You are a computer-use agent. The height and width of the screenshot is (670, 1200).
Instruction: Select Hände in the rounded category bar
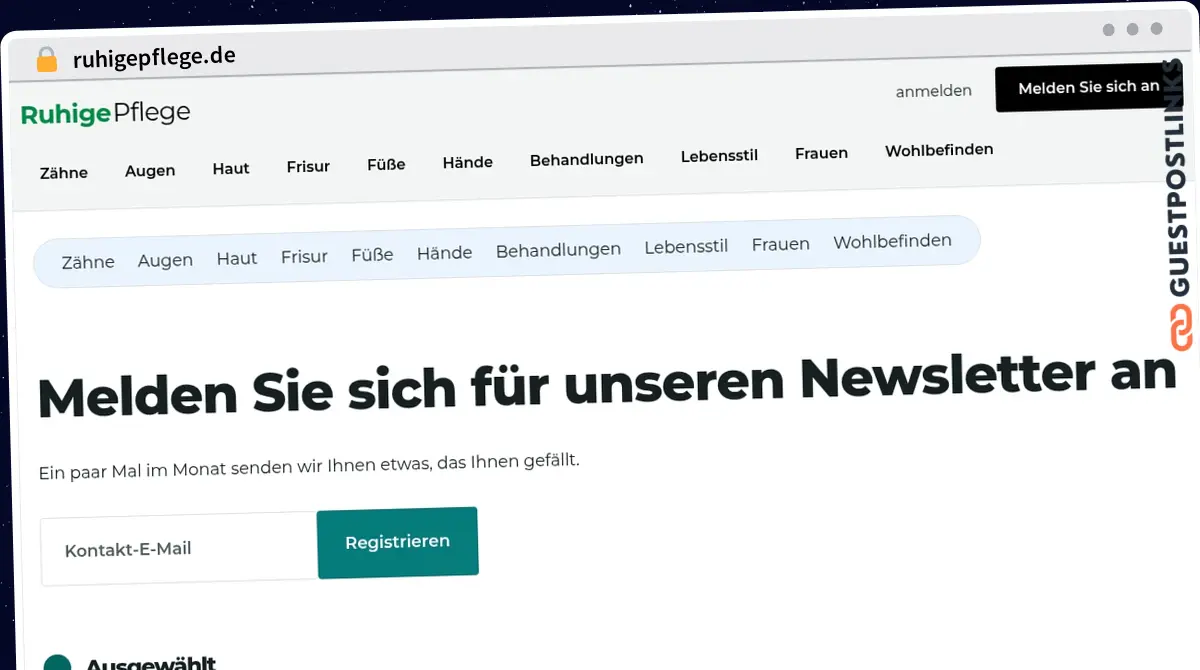[444, 253]
